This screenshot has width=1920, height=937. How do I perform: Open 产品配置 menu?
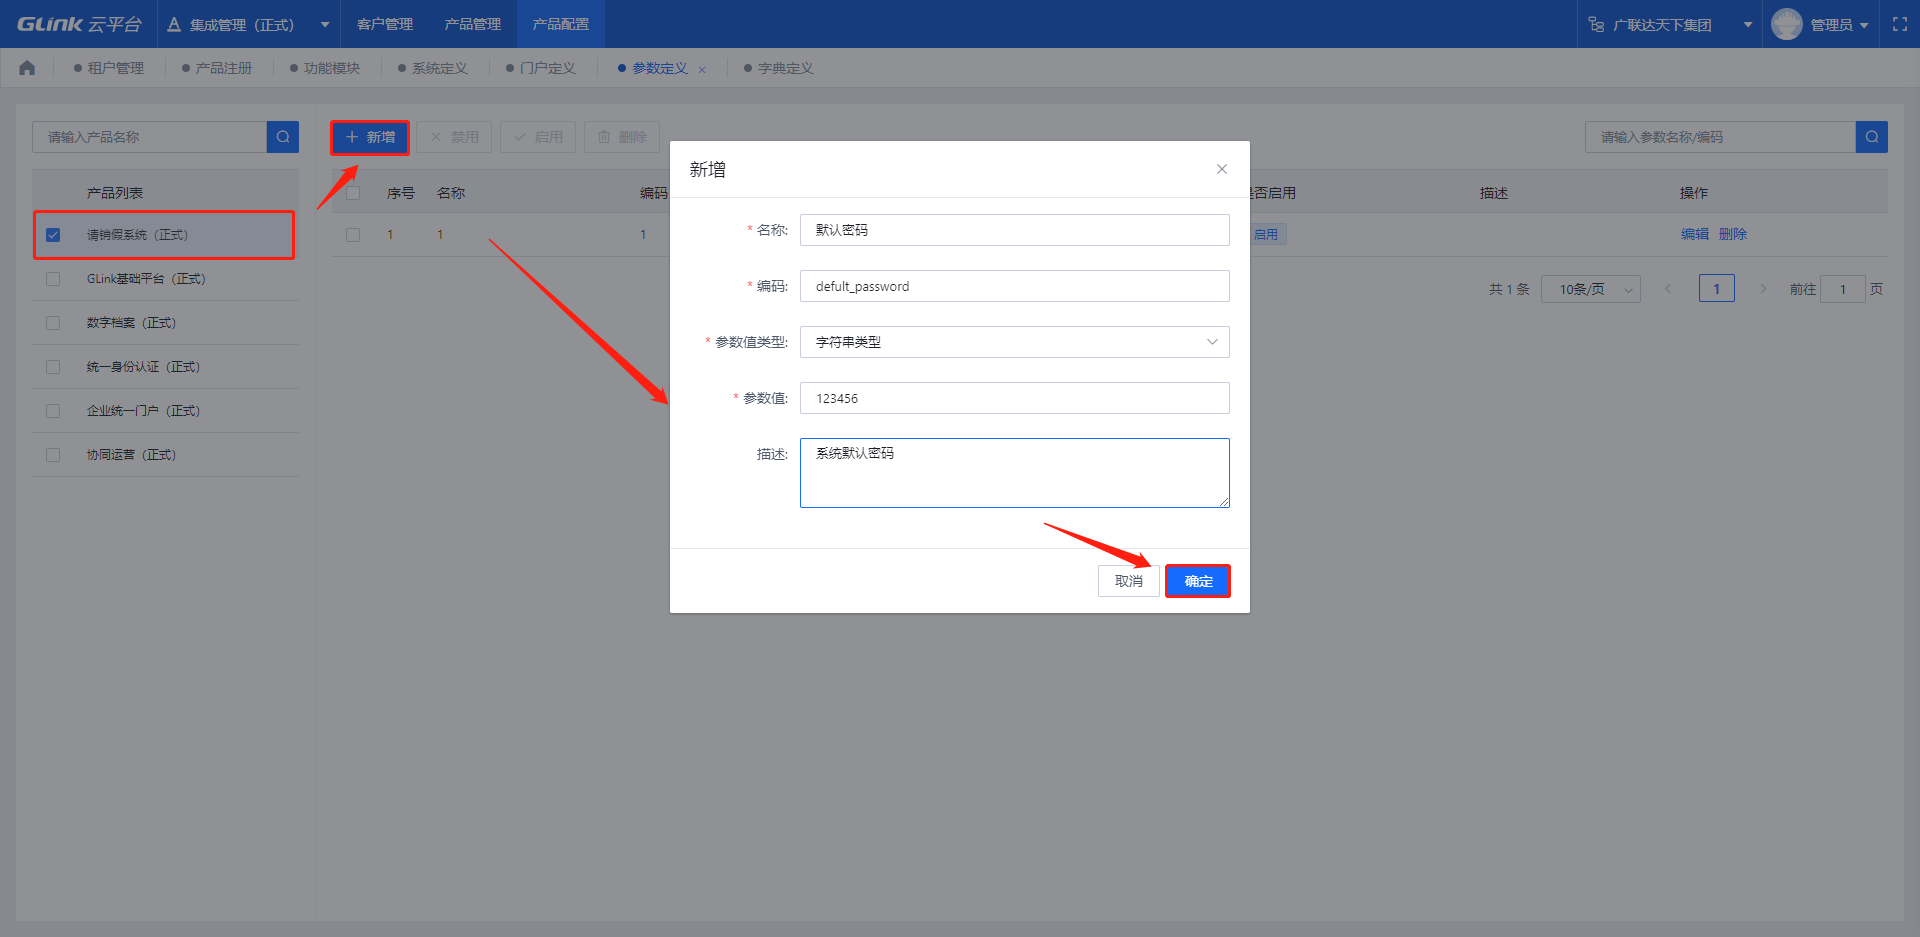561,24
